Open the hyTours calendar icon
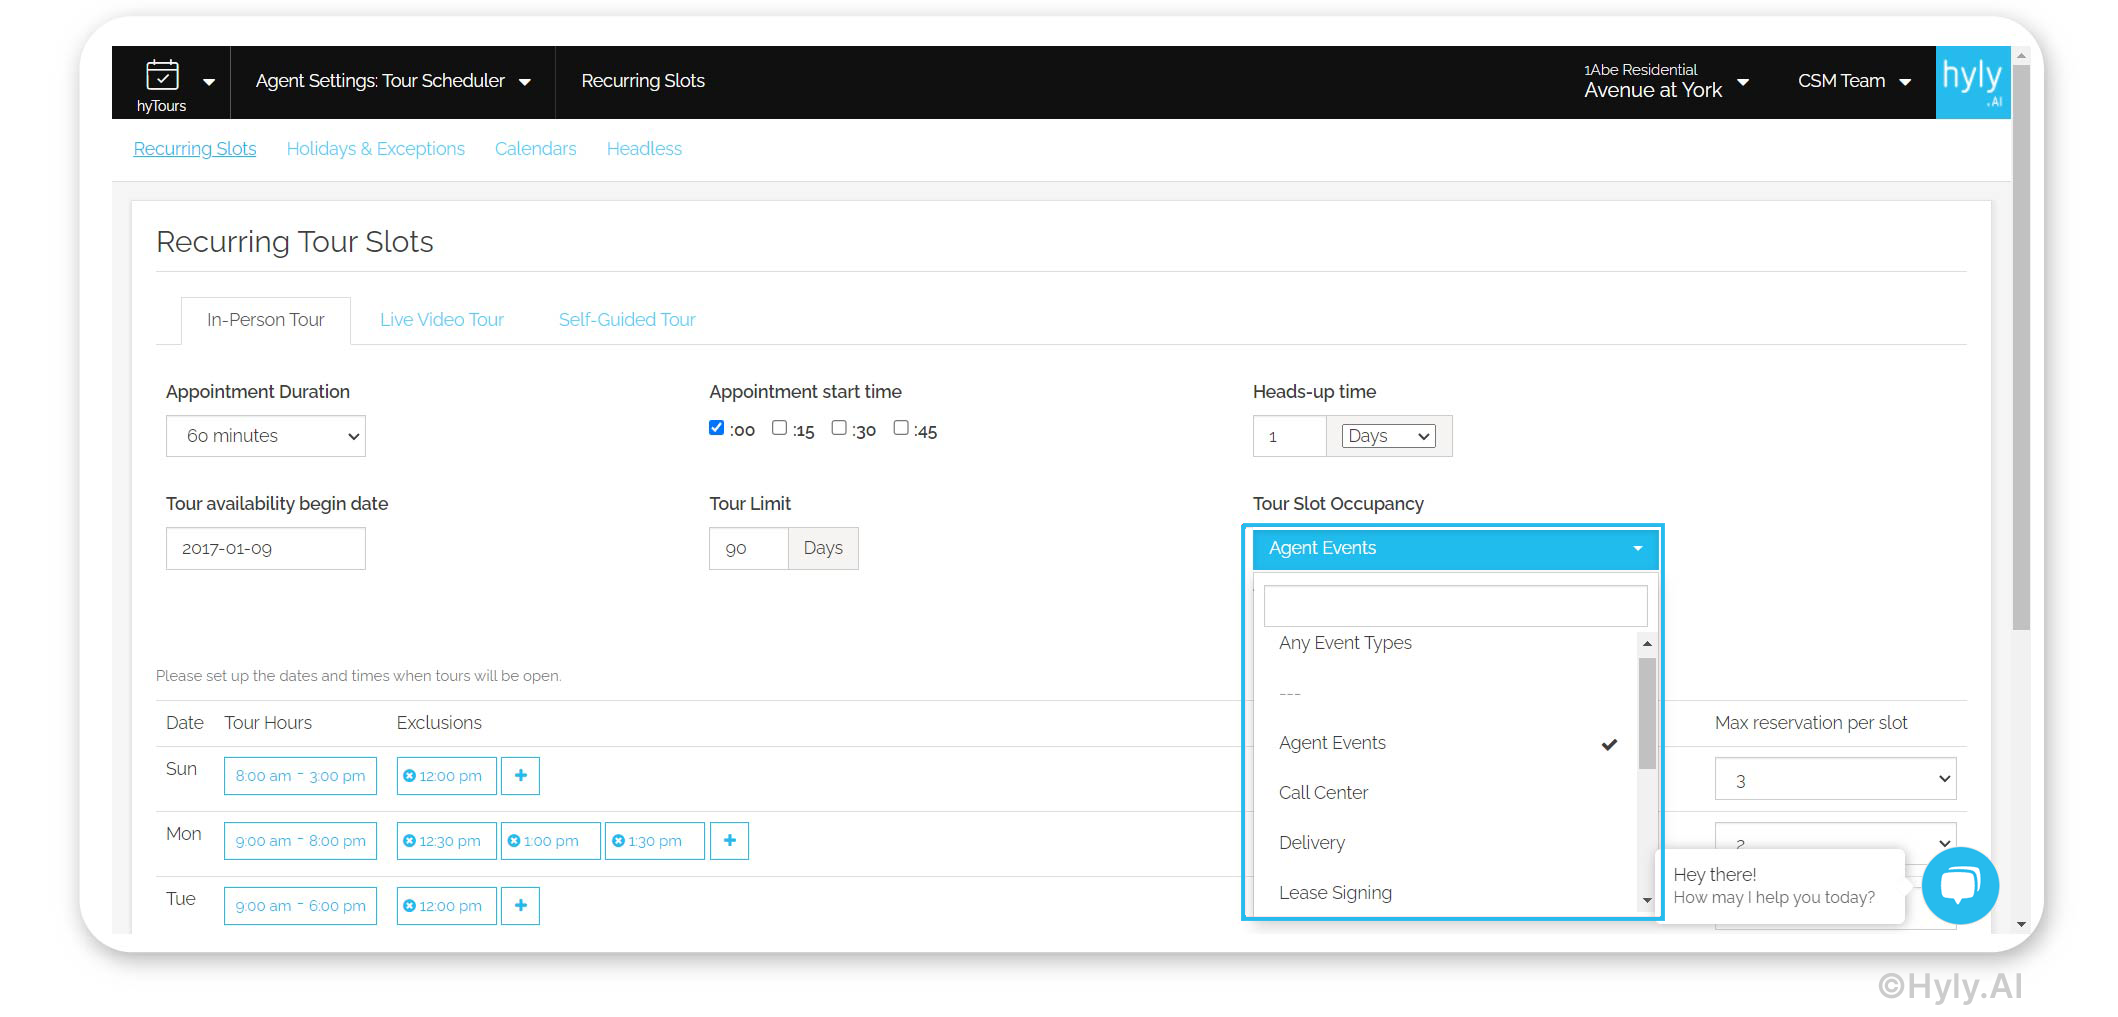Screen dimensions: 2118x1017 (162, 75)
